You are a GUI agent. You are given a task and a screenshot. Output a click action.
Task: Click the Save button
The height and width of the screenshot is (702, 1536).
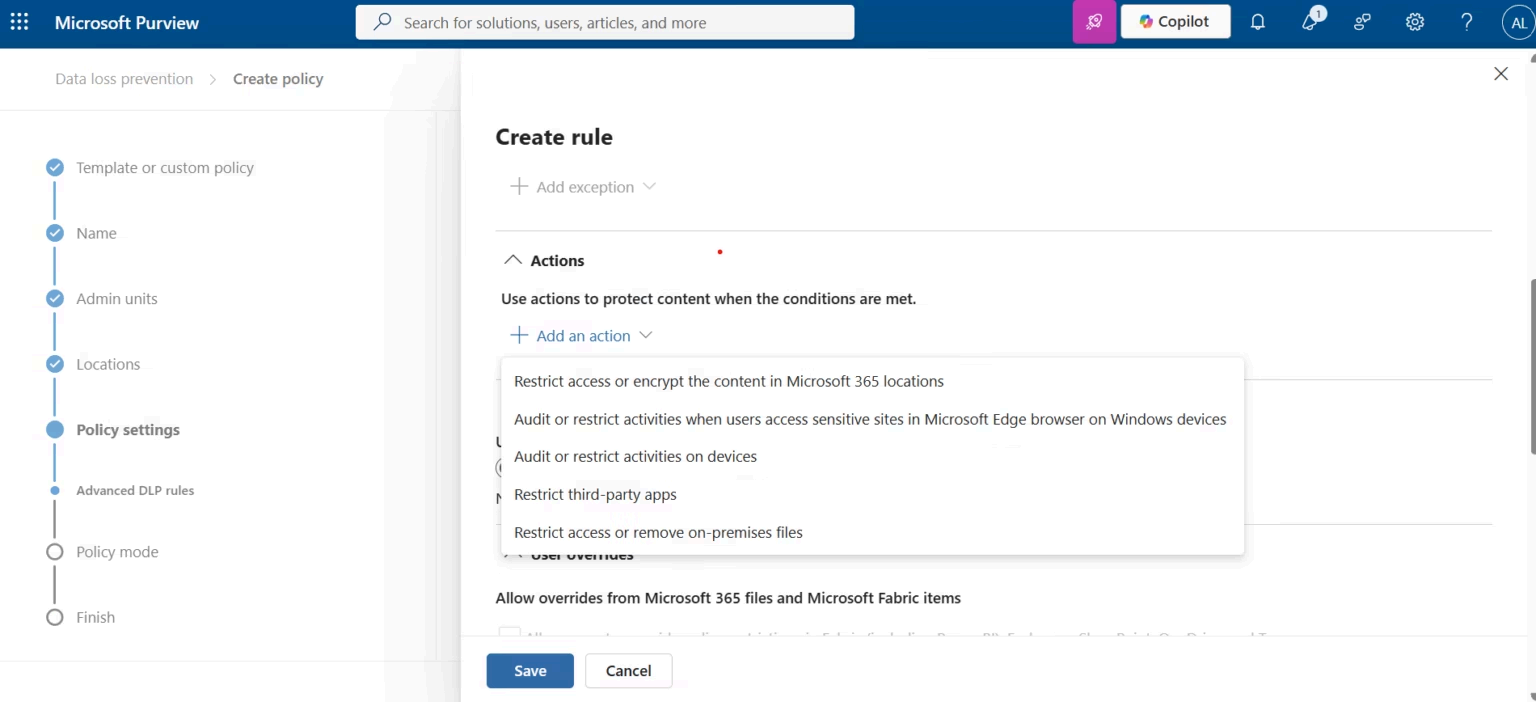530,671
